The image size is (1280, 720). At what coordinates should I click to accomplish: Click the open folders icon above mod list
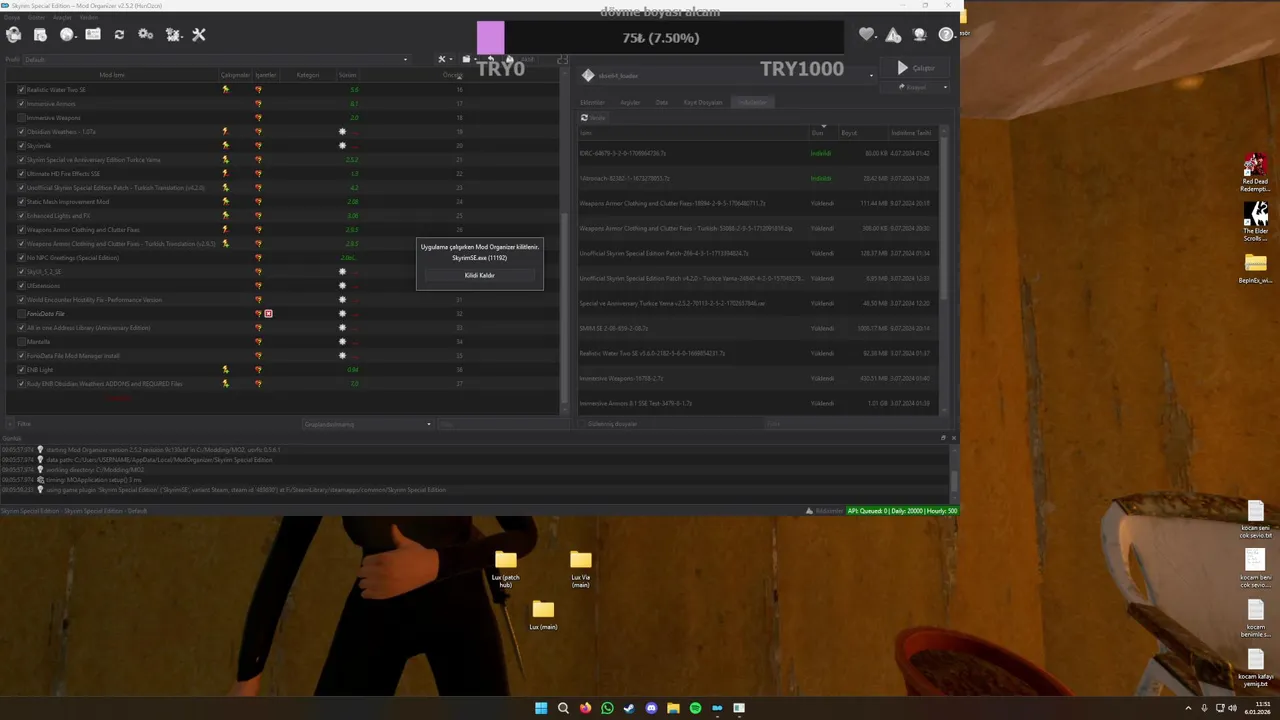[466, 60]
